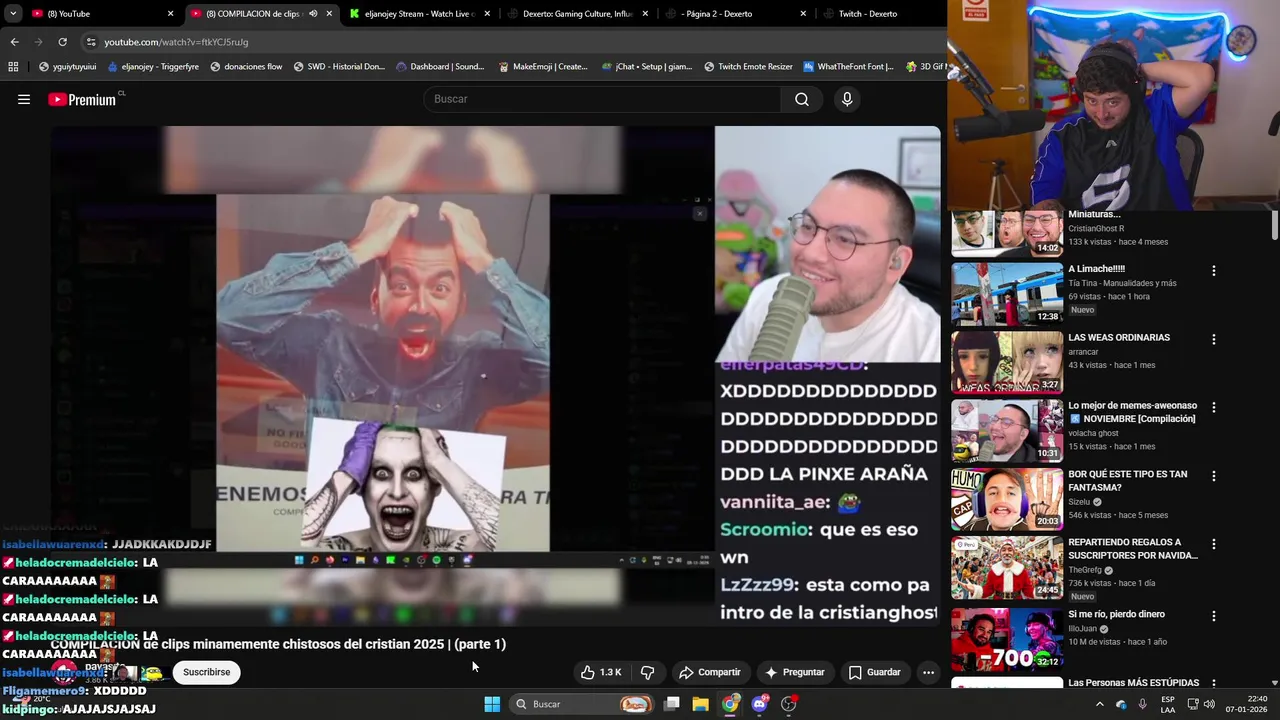This screenshot has width=1280, height=720.
Task: Click the video player area
Action: click(496, 375)
